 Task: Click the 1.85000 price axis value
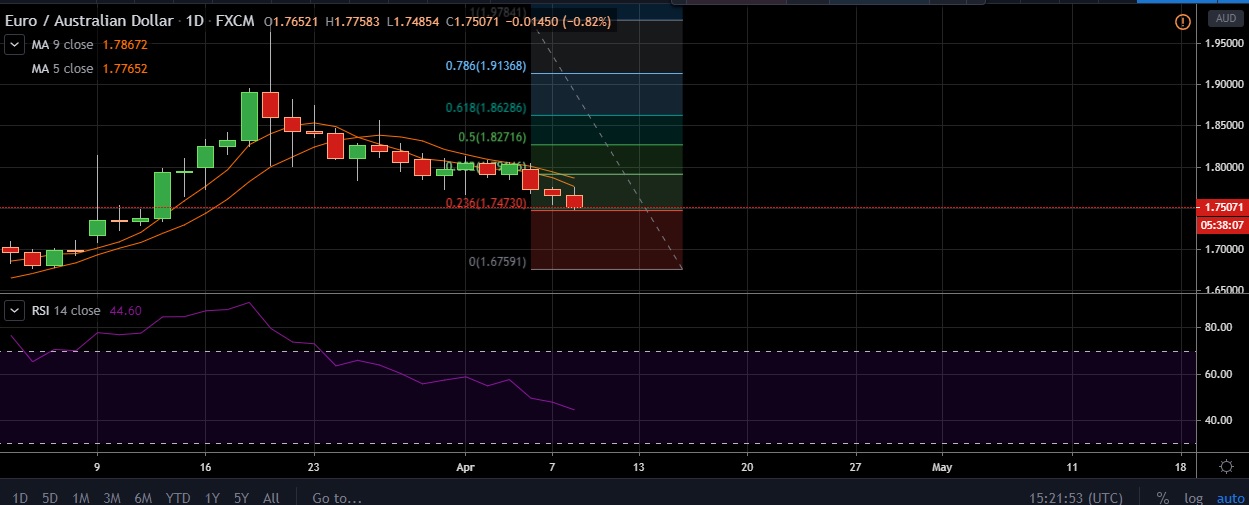1223,126
